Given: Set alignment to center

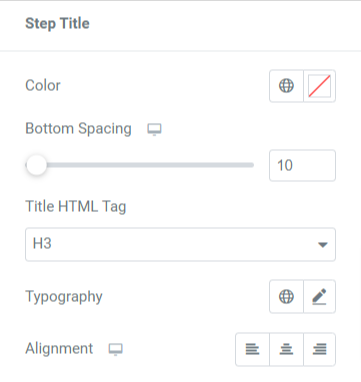Looking at the screenshot, I should pyautogui.click(x=286, y=349).
